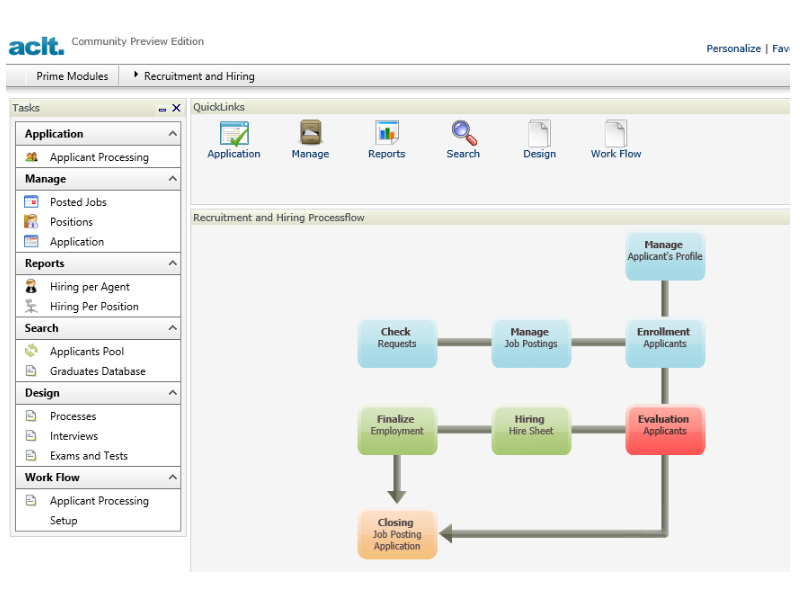The image size is (800, 600).
Task: Open Applicants Pool search
Action: tap(87, 352)
